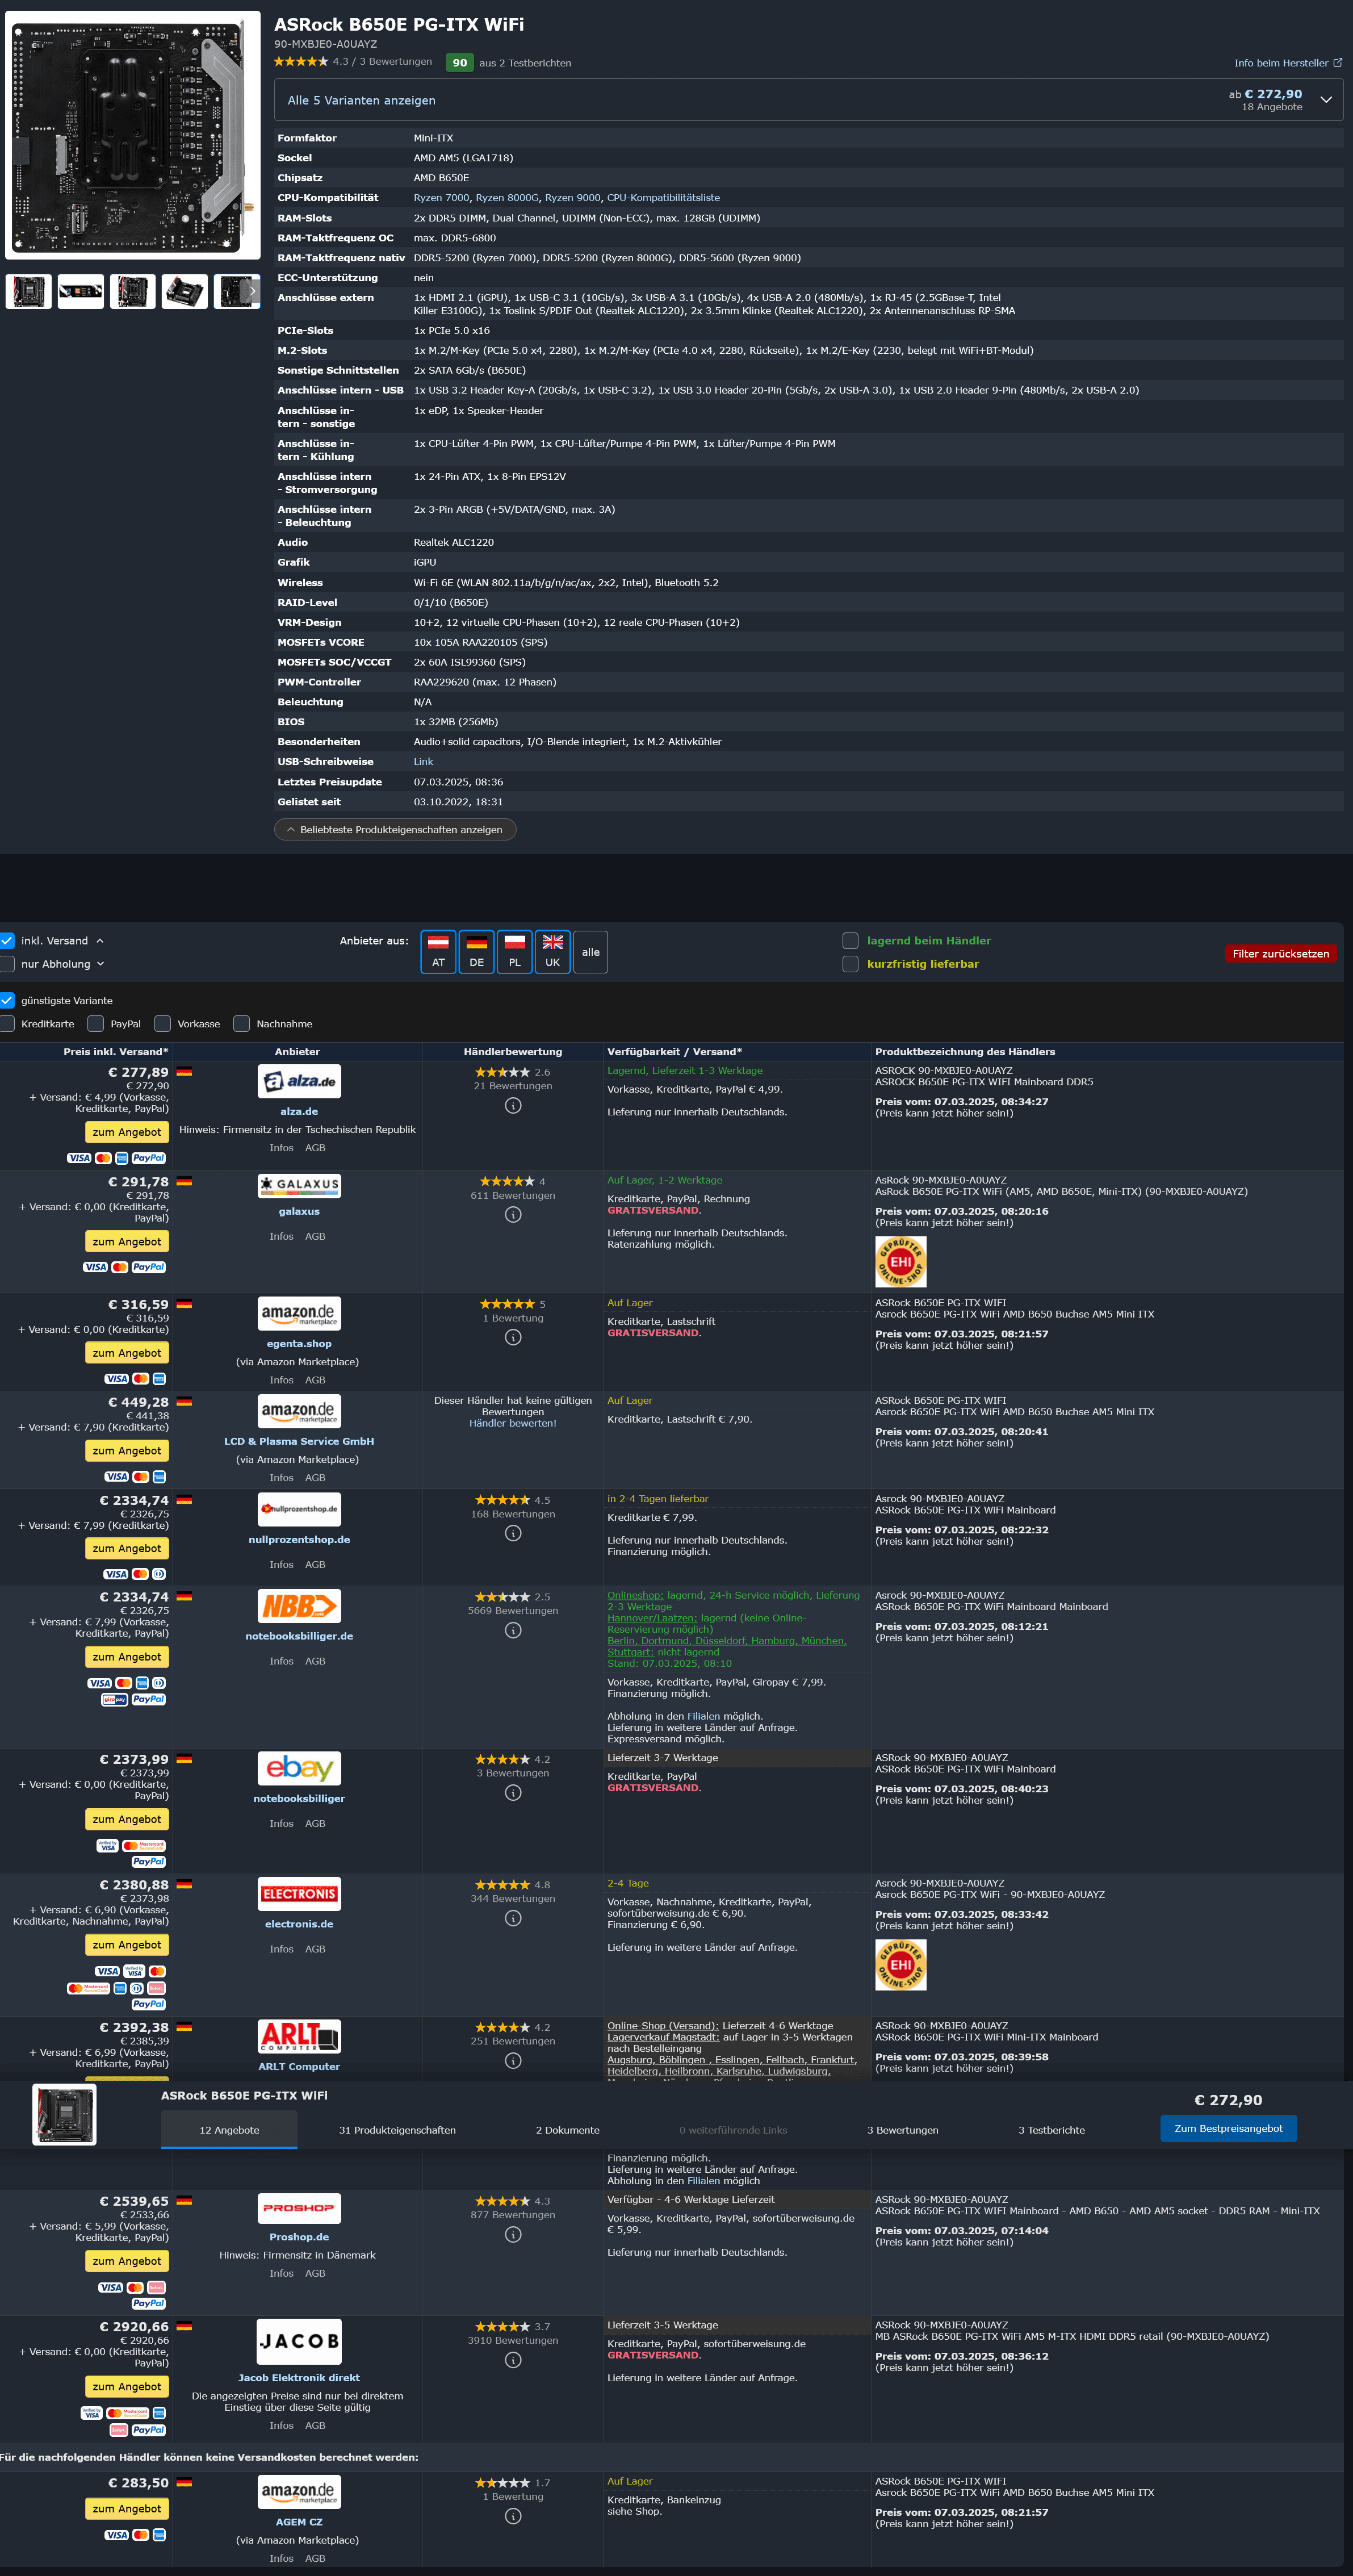Toggle the günstigste Variante checkbox
The width and height of the screenshot is (1353, 2576).
tap(7, 1000)
